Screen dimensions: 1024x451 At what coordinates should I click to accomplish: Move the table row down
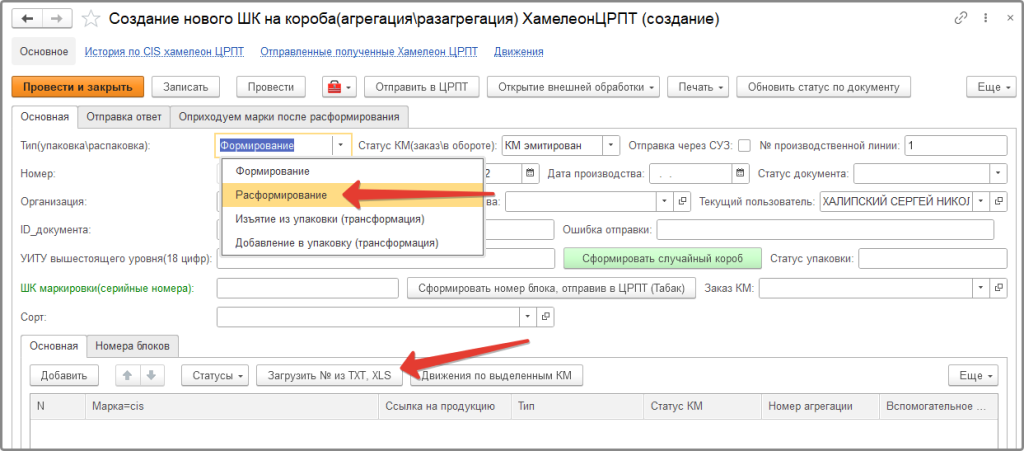pyautogui.click(x=152, y=375)
